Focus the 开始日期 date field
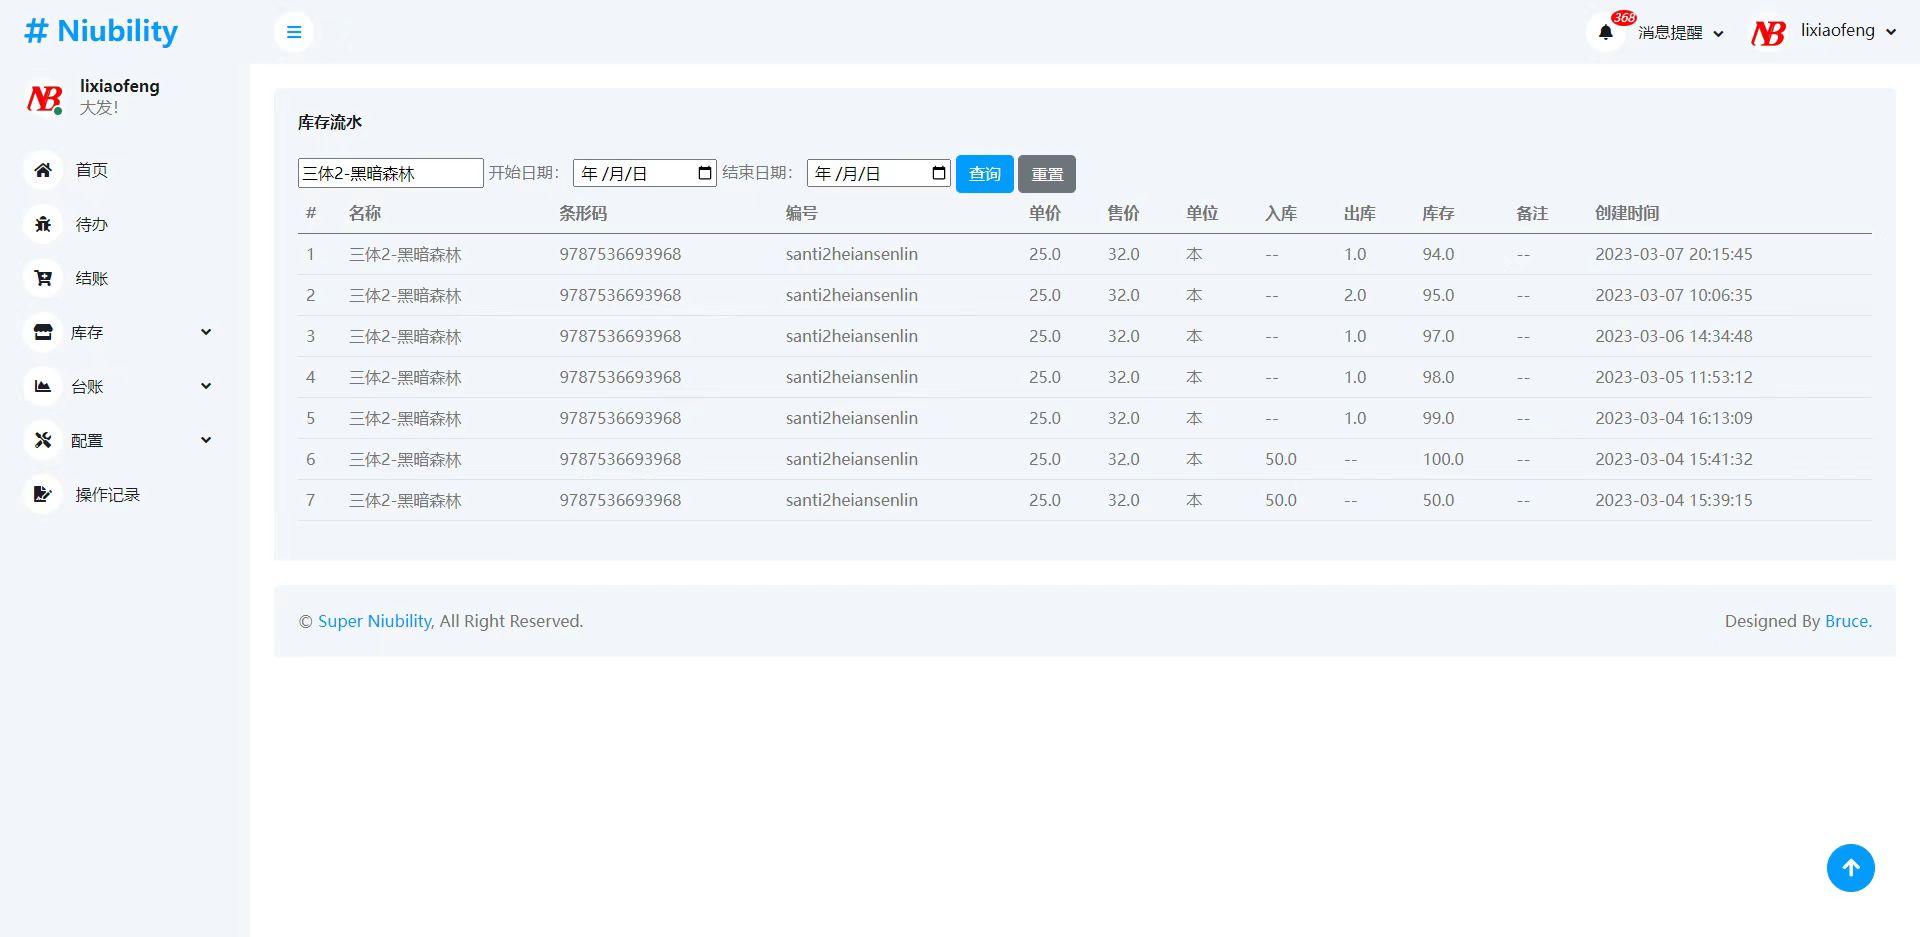Viewport: 1920px width, 937px height. tap(645, 173)
